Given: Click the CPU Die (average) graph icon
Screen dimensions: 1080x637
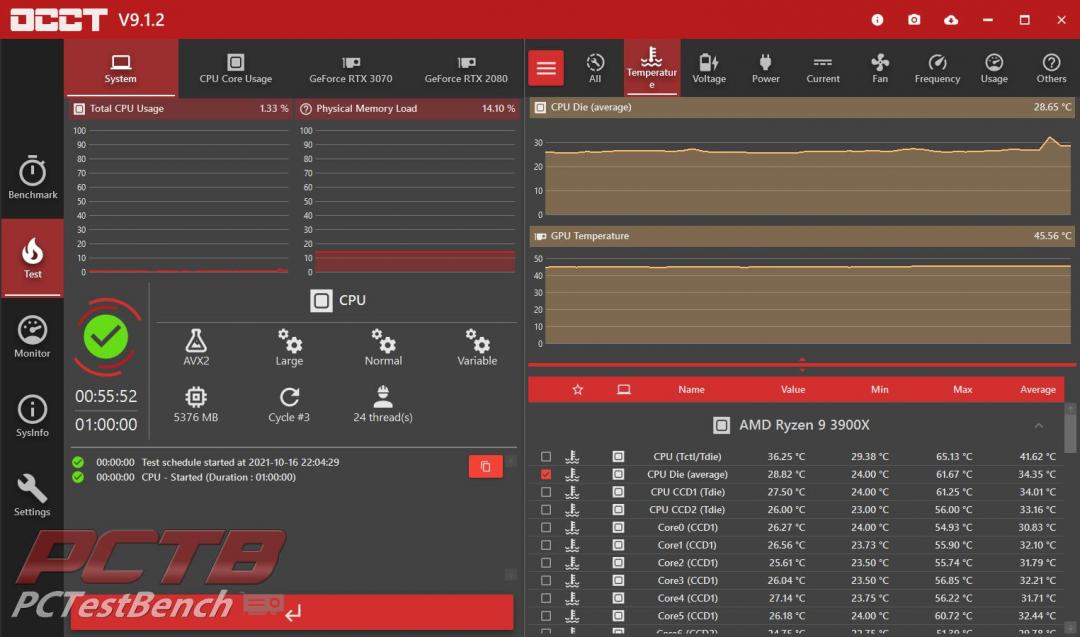Looking at the screenshot, I should 540,107.
